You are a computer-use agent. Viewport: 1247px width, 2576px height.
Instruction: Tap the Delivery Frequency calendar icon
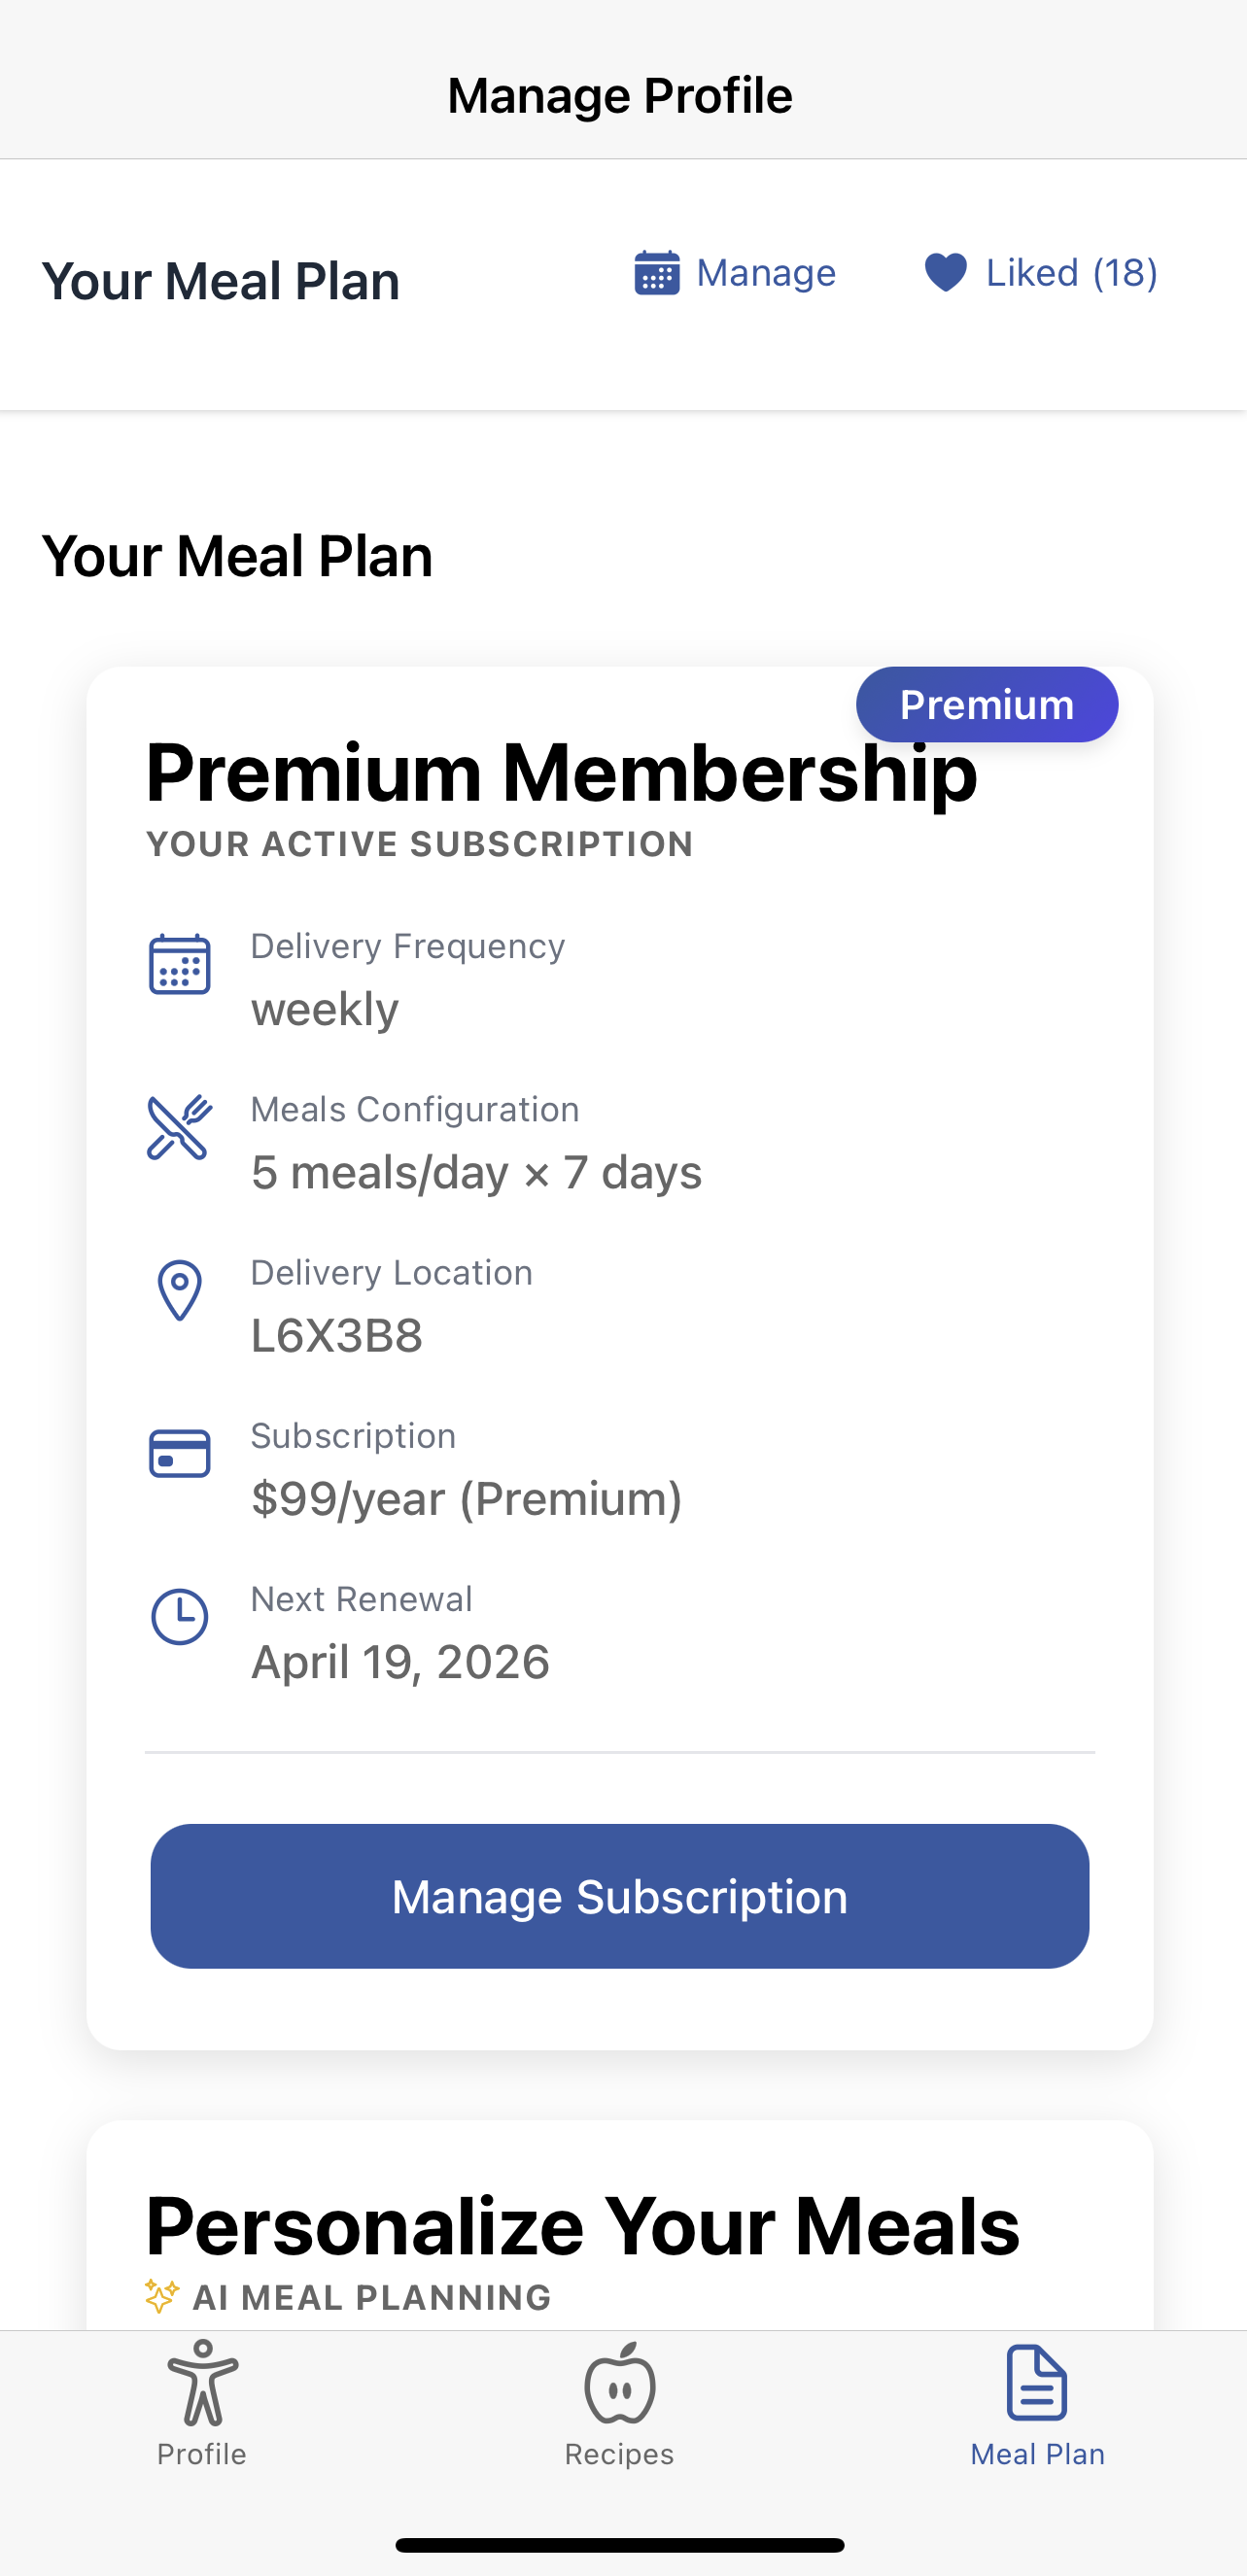coord(180,965)
